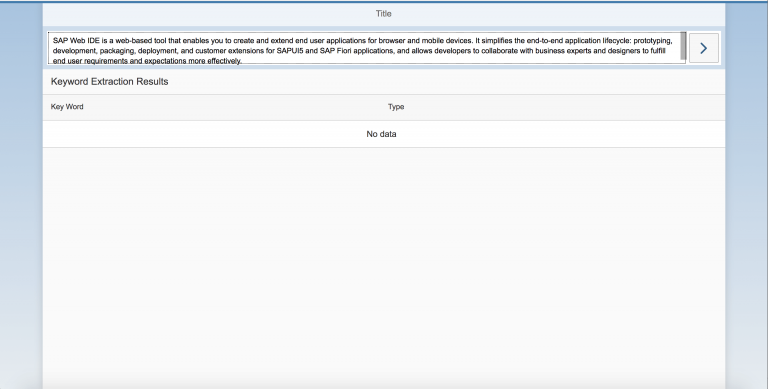
Task: Click the word deployment in text area
Action: click(158, 51)
